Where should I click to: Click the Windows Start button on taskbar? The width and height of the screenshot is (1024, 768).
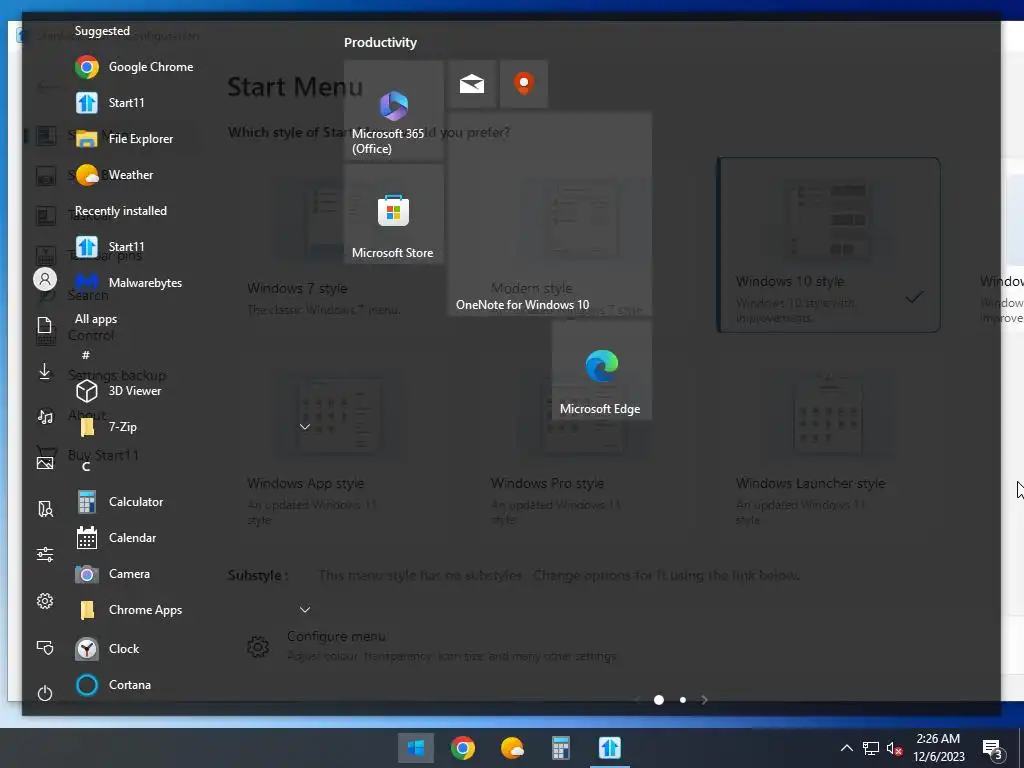[x=416, y=748]
